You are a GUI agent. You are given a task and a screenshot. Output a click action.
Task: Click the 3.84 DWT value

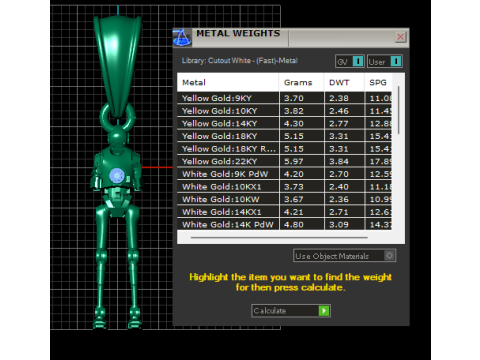339,162
